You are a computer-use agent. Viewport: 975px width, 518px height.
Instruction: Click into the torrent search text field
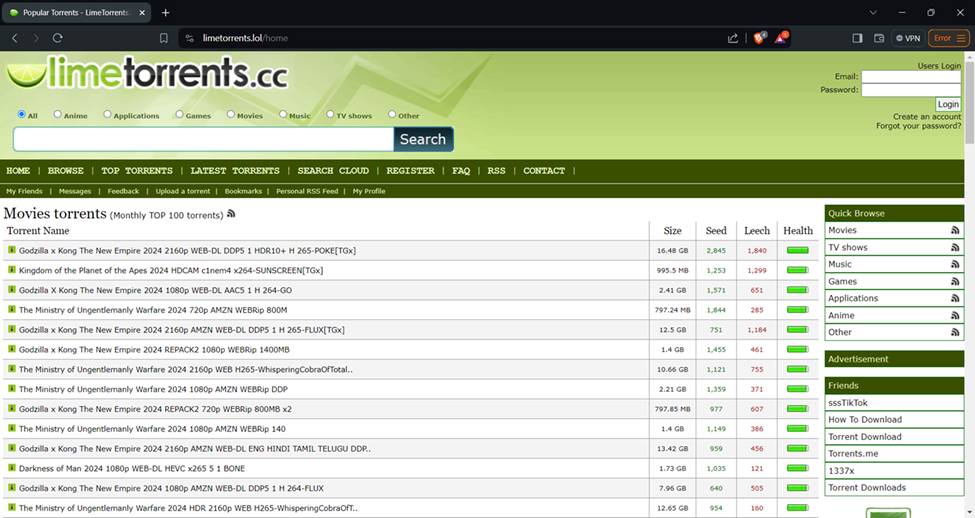[x=203, y=139]
